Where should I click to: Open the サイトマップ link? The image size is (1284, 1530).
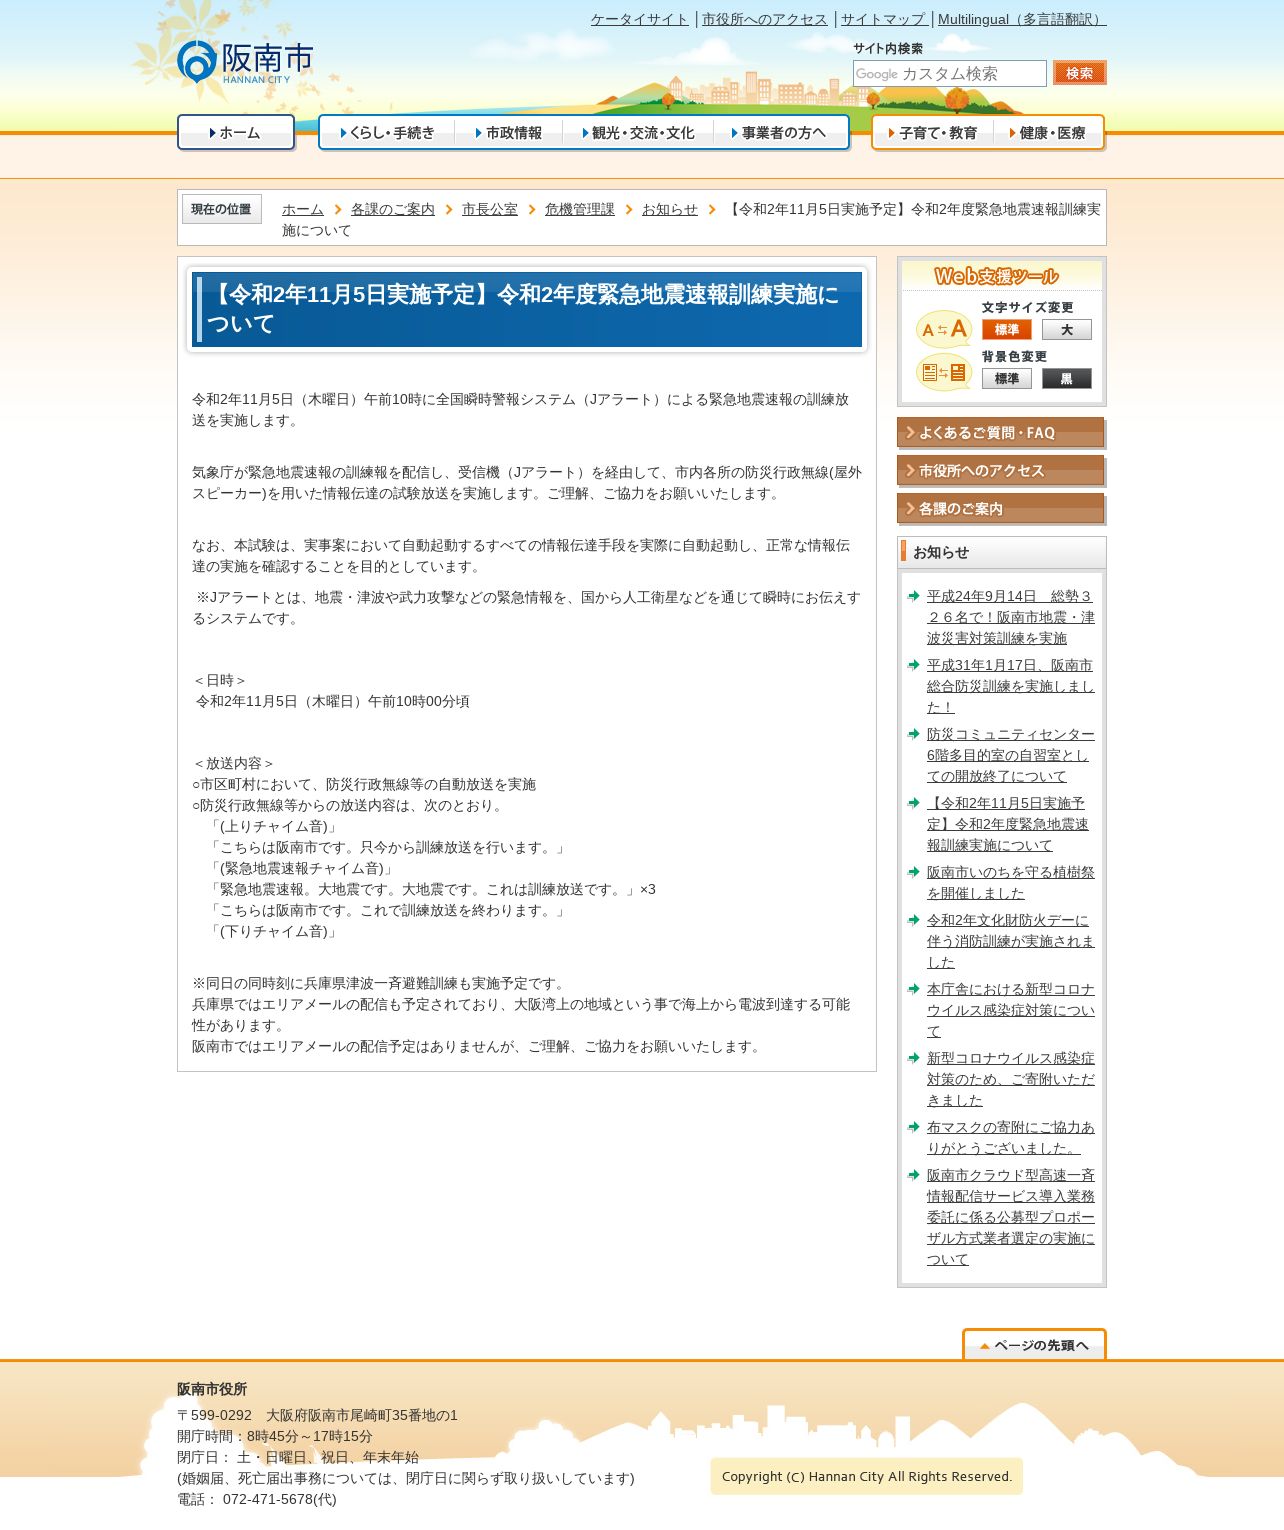883,19
